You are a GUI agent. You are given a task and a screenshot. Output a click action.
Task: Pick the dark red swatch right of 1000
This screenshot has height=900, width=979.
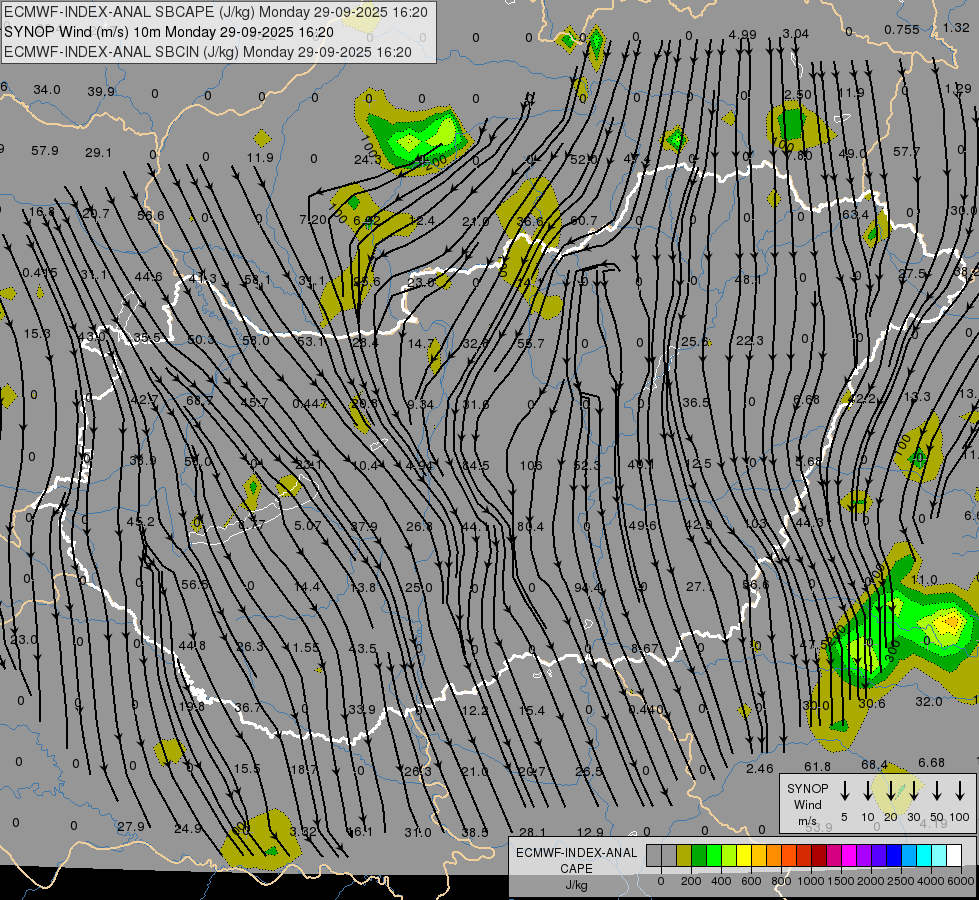819,856
